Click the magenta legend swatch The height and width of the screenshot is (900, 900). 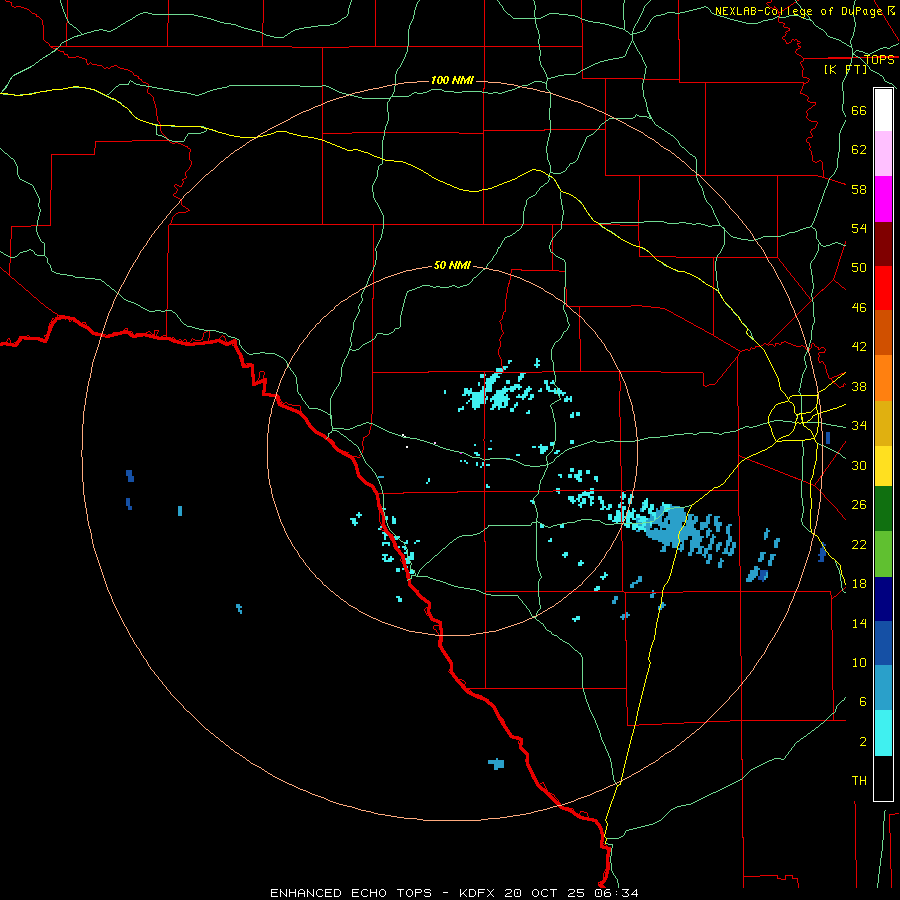click(x=883, y=199)
